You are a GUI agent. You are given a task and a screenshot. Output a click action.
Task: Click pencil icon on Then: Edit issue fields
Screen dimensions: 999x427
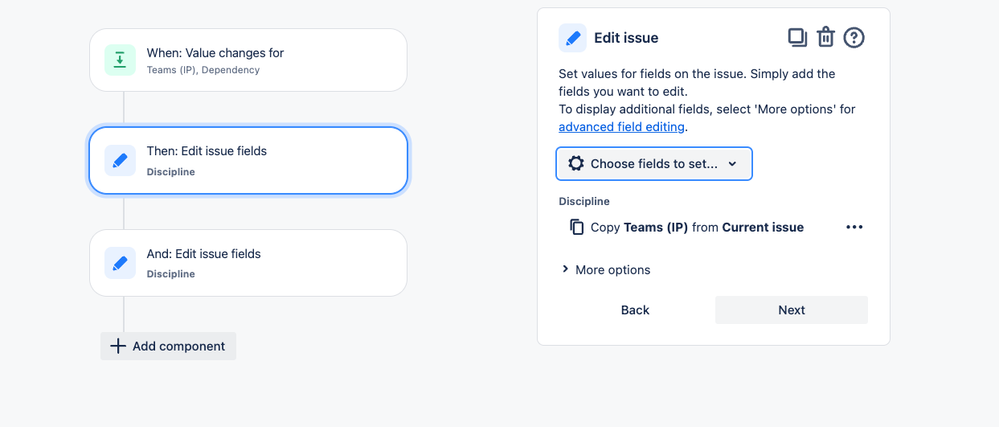coord(120,160)
